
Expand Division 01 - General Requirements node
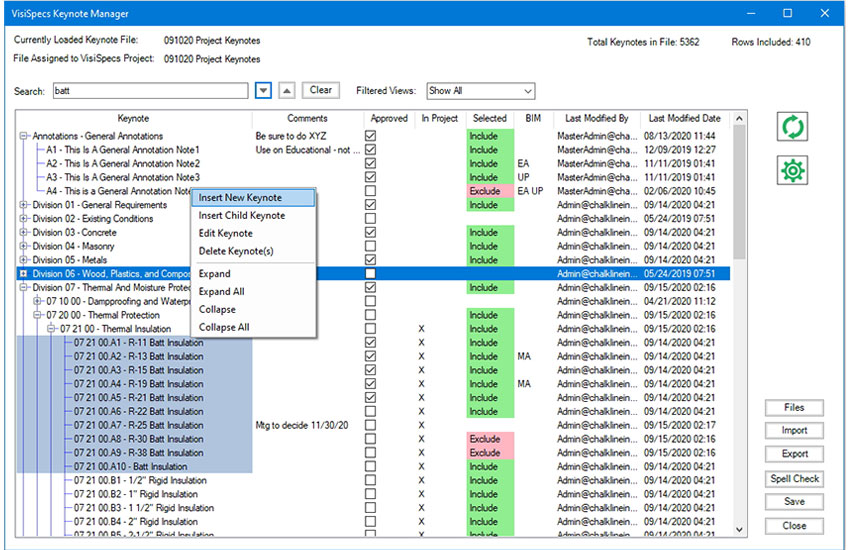pos(23,205)
